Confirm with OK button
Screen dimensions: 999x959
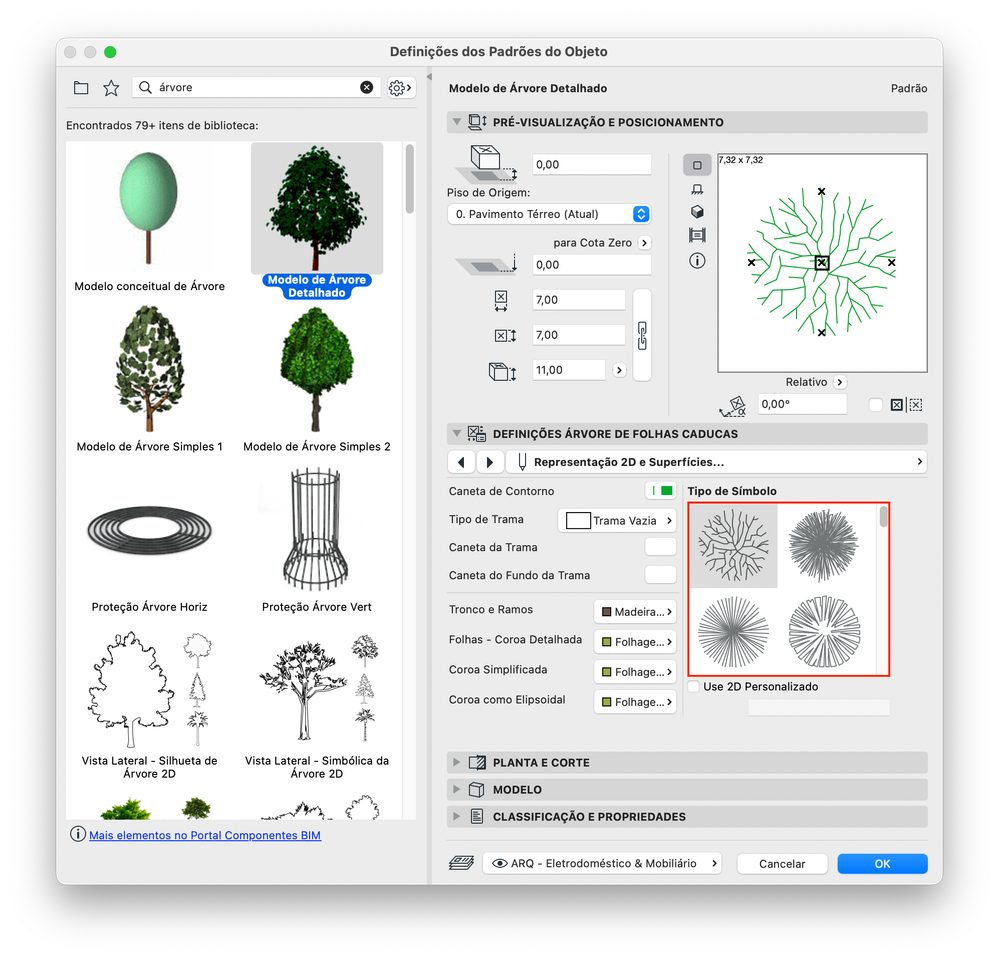coord(882,863)
